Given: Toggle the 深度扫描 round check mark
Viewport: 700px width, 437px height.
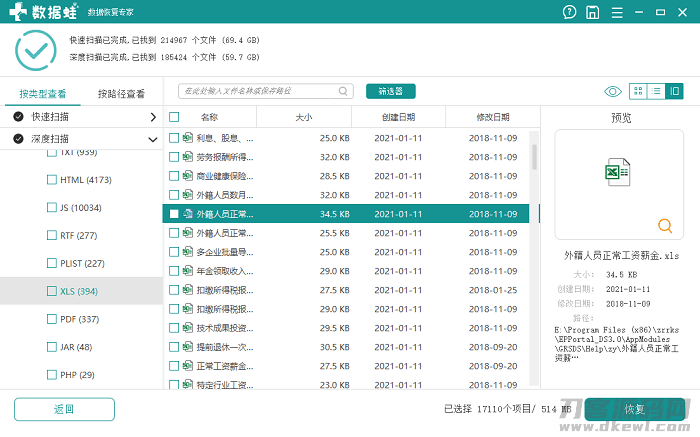Looking at the screenshot, I should (18, 139).
